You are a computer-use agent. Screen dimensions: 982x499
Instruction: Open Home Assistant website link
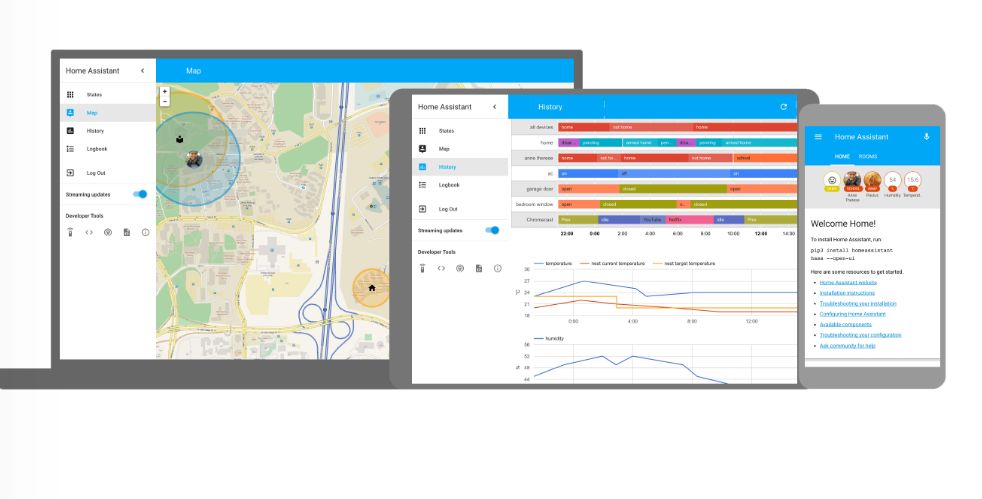(848, 282)
